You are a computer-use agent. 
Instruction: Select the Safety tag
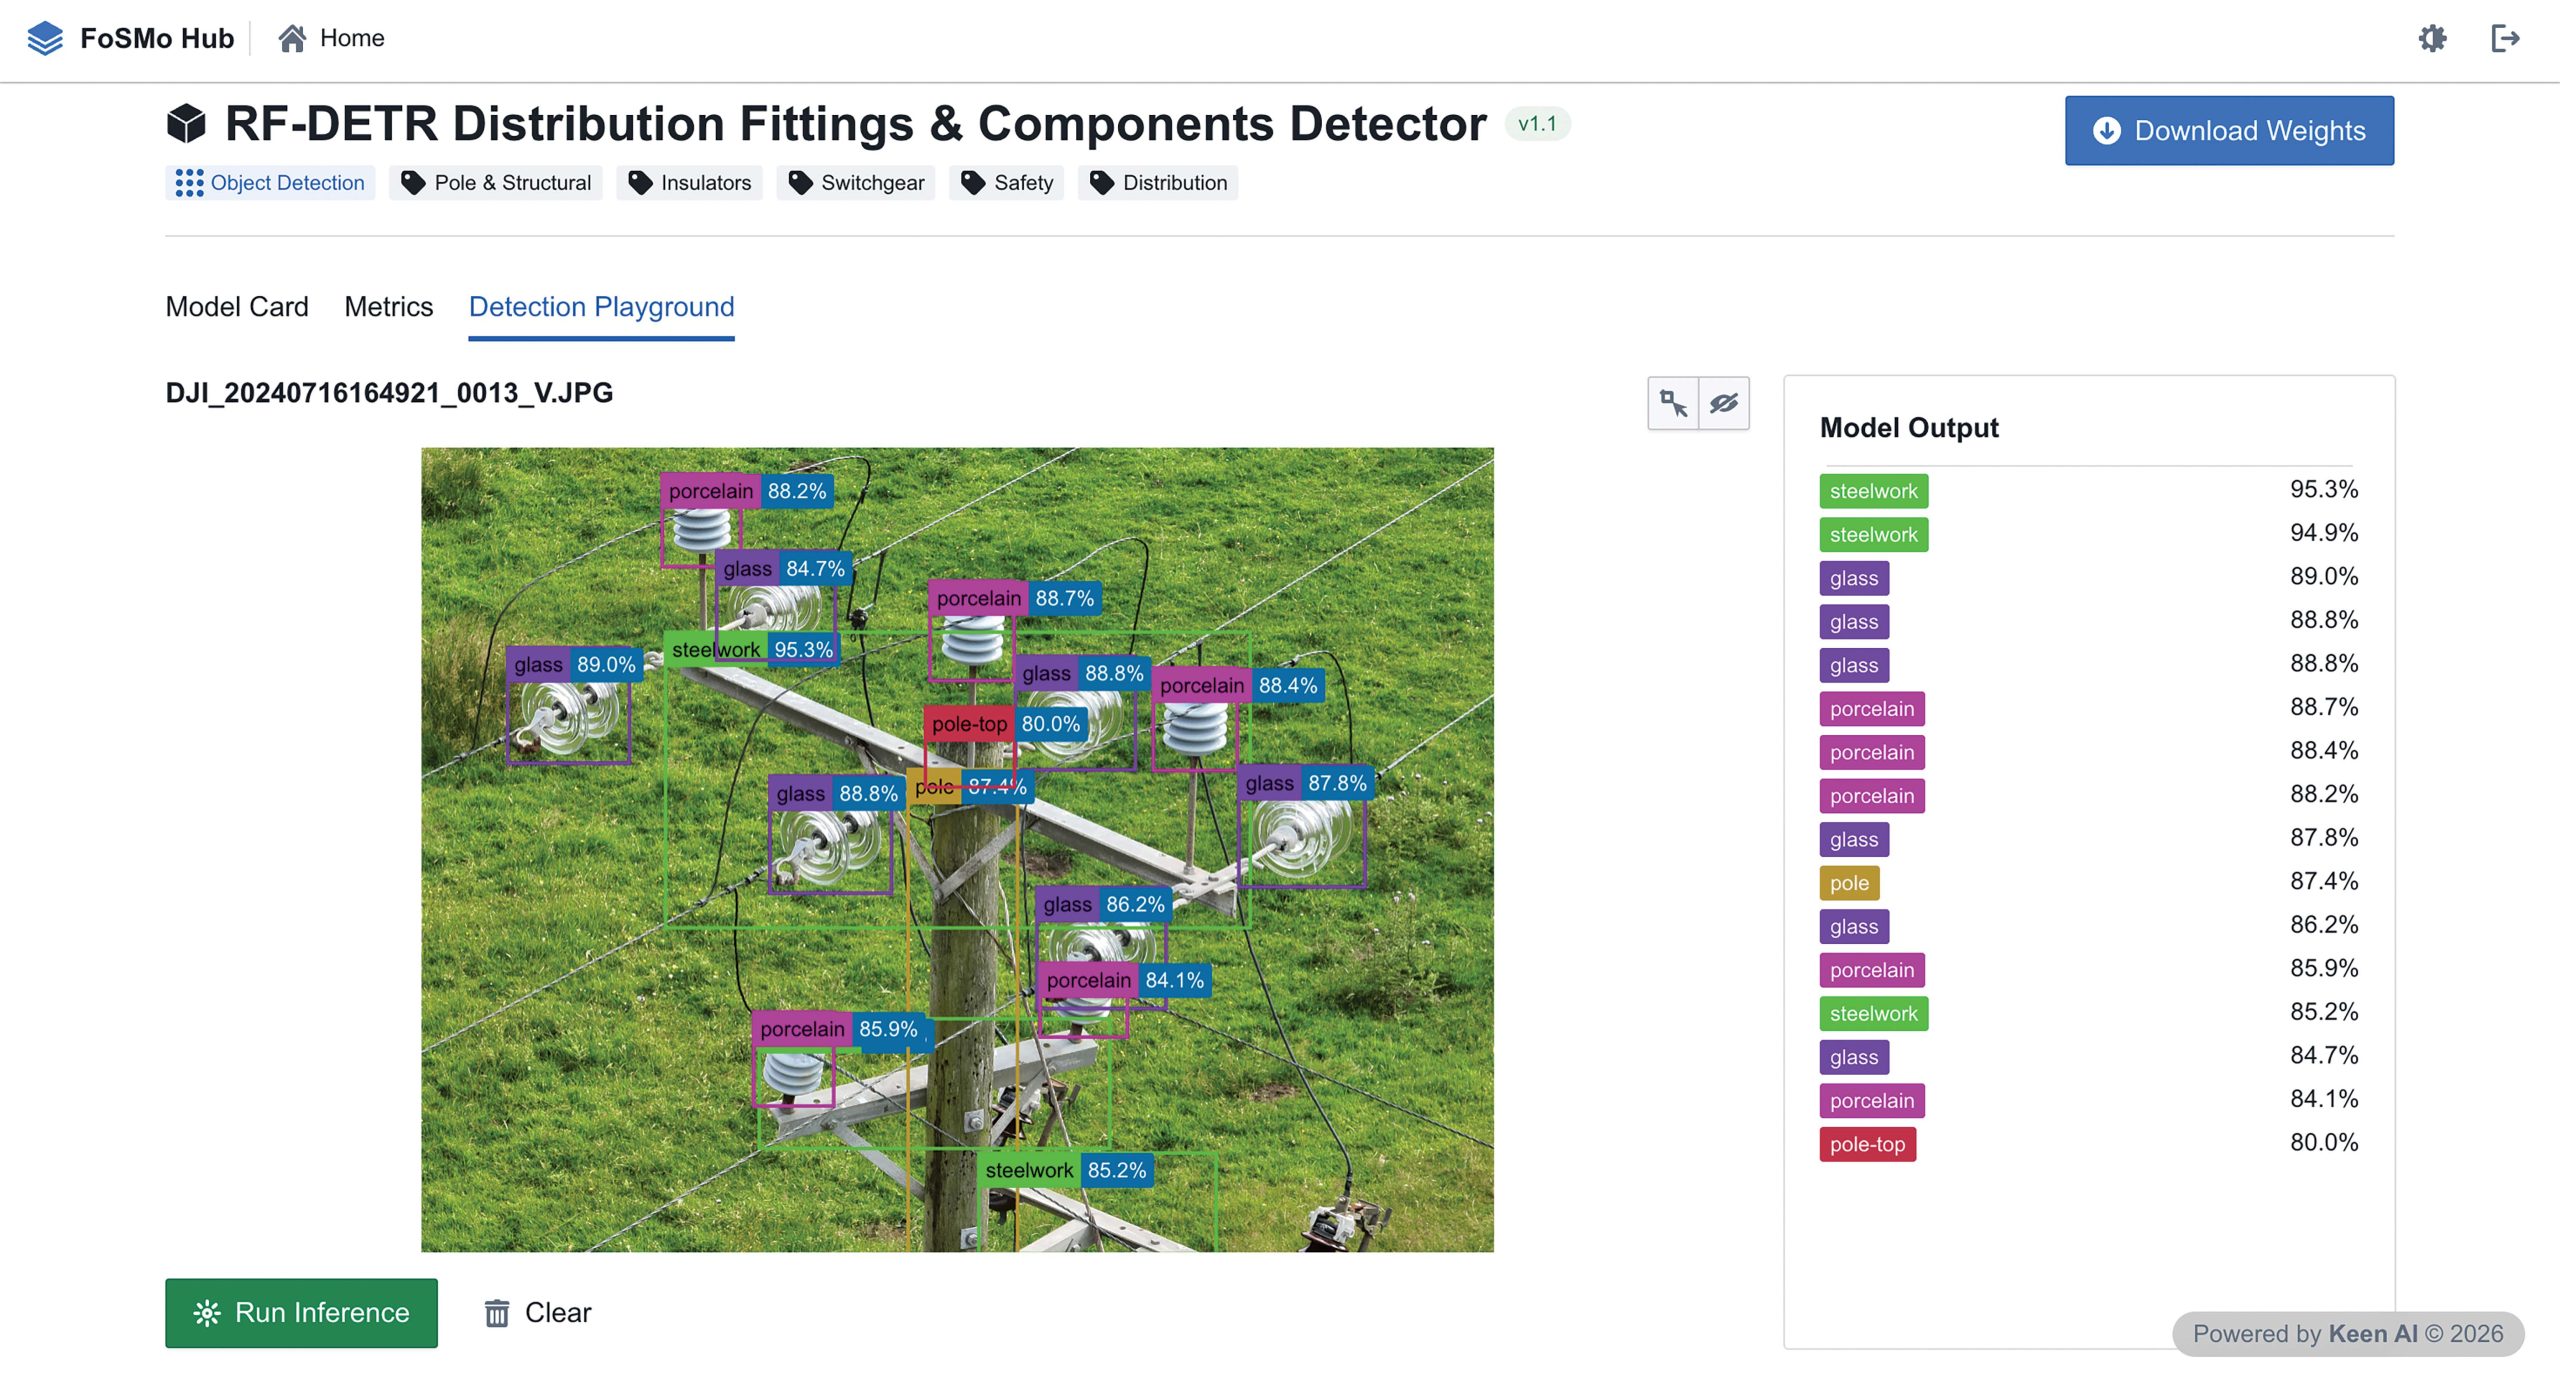click(1007, 183)
